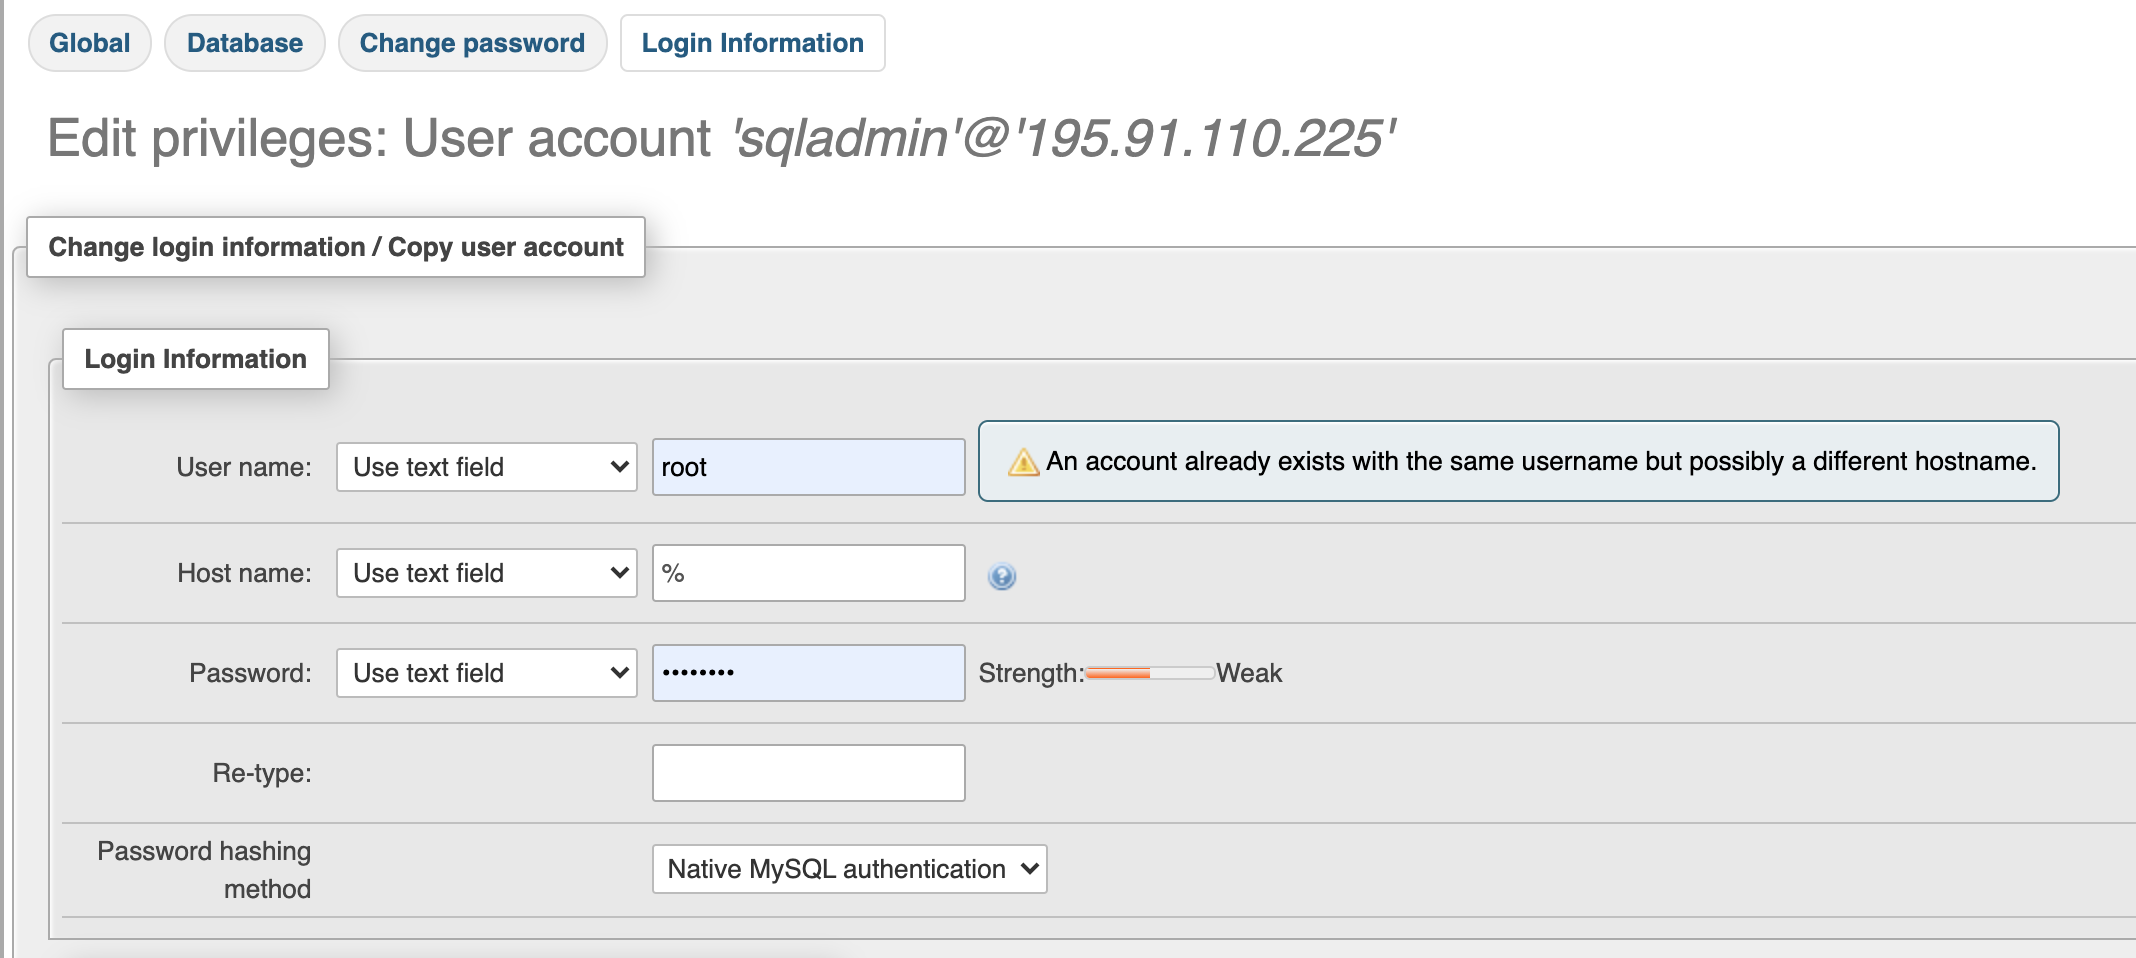
Task: Click the 'Host name:' label
Action: coord(244,573)
